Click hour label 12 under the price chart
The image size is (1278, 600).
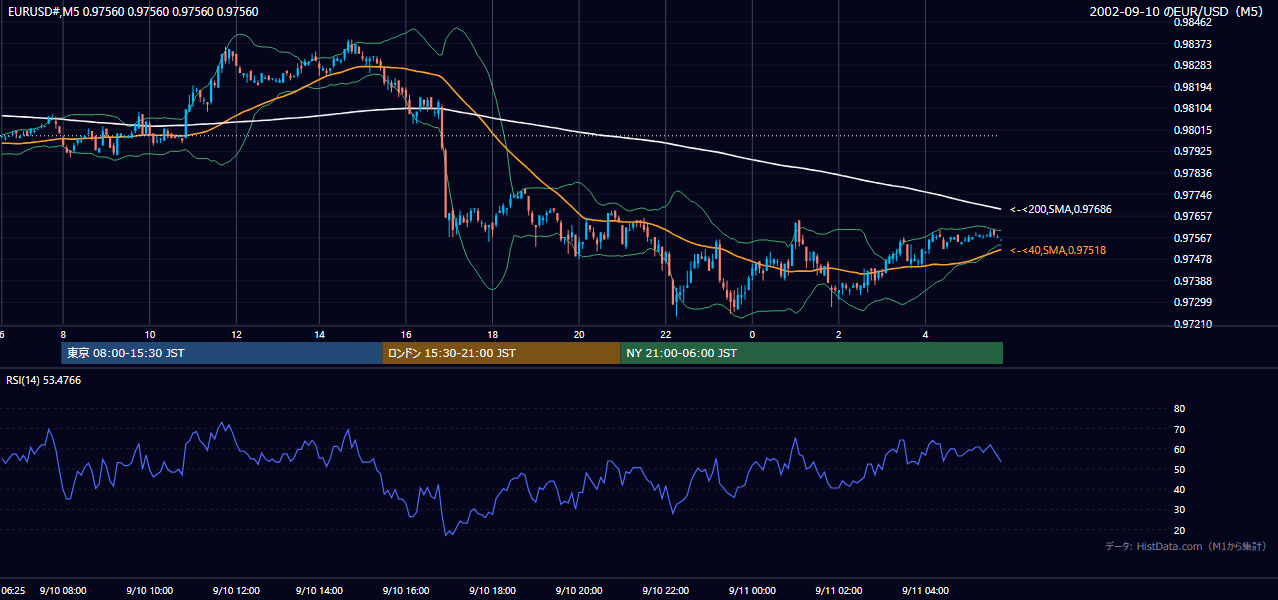[x=236, y=334]
